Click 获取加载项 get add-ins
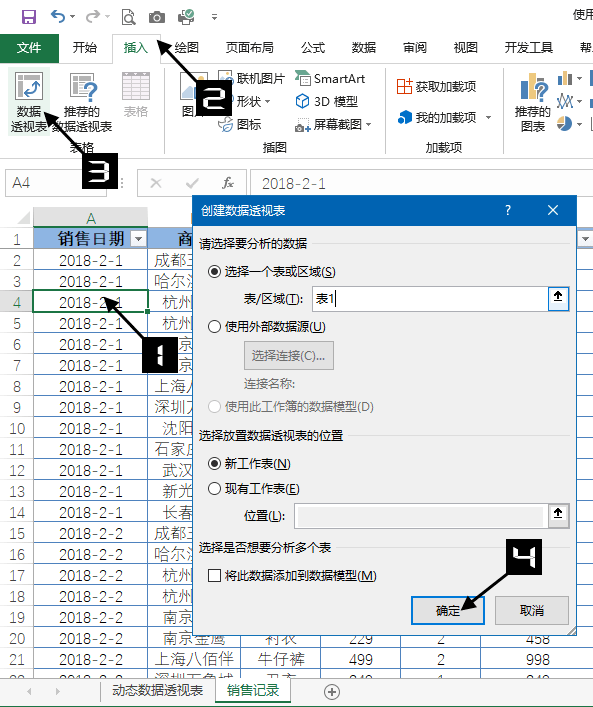The height and width of the screenshot is (707, 593). (436, 86)
